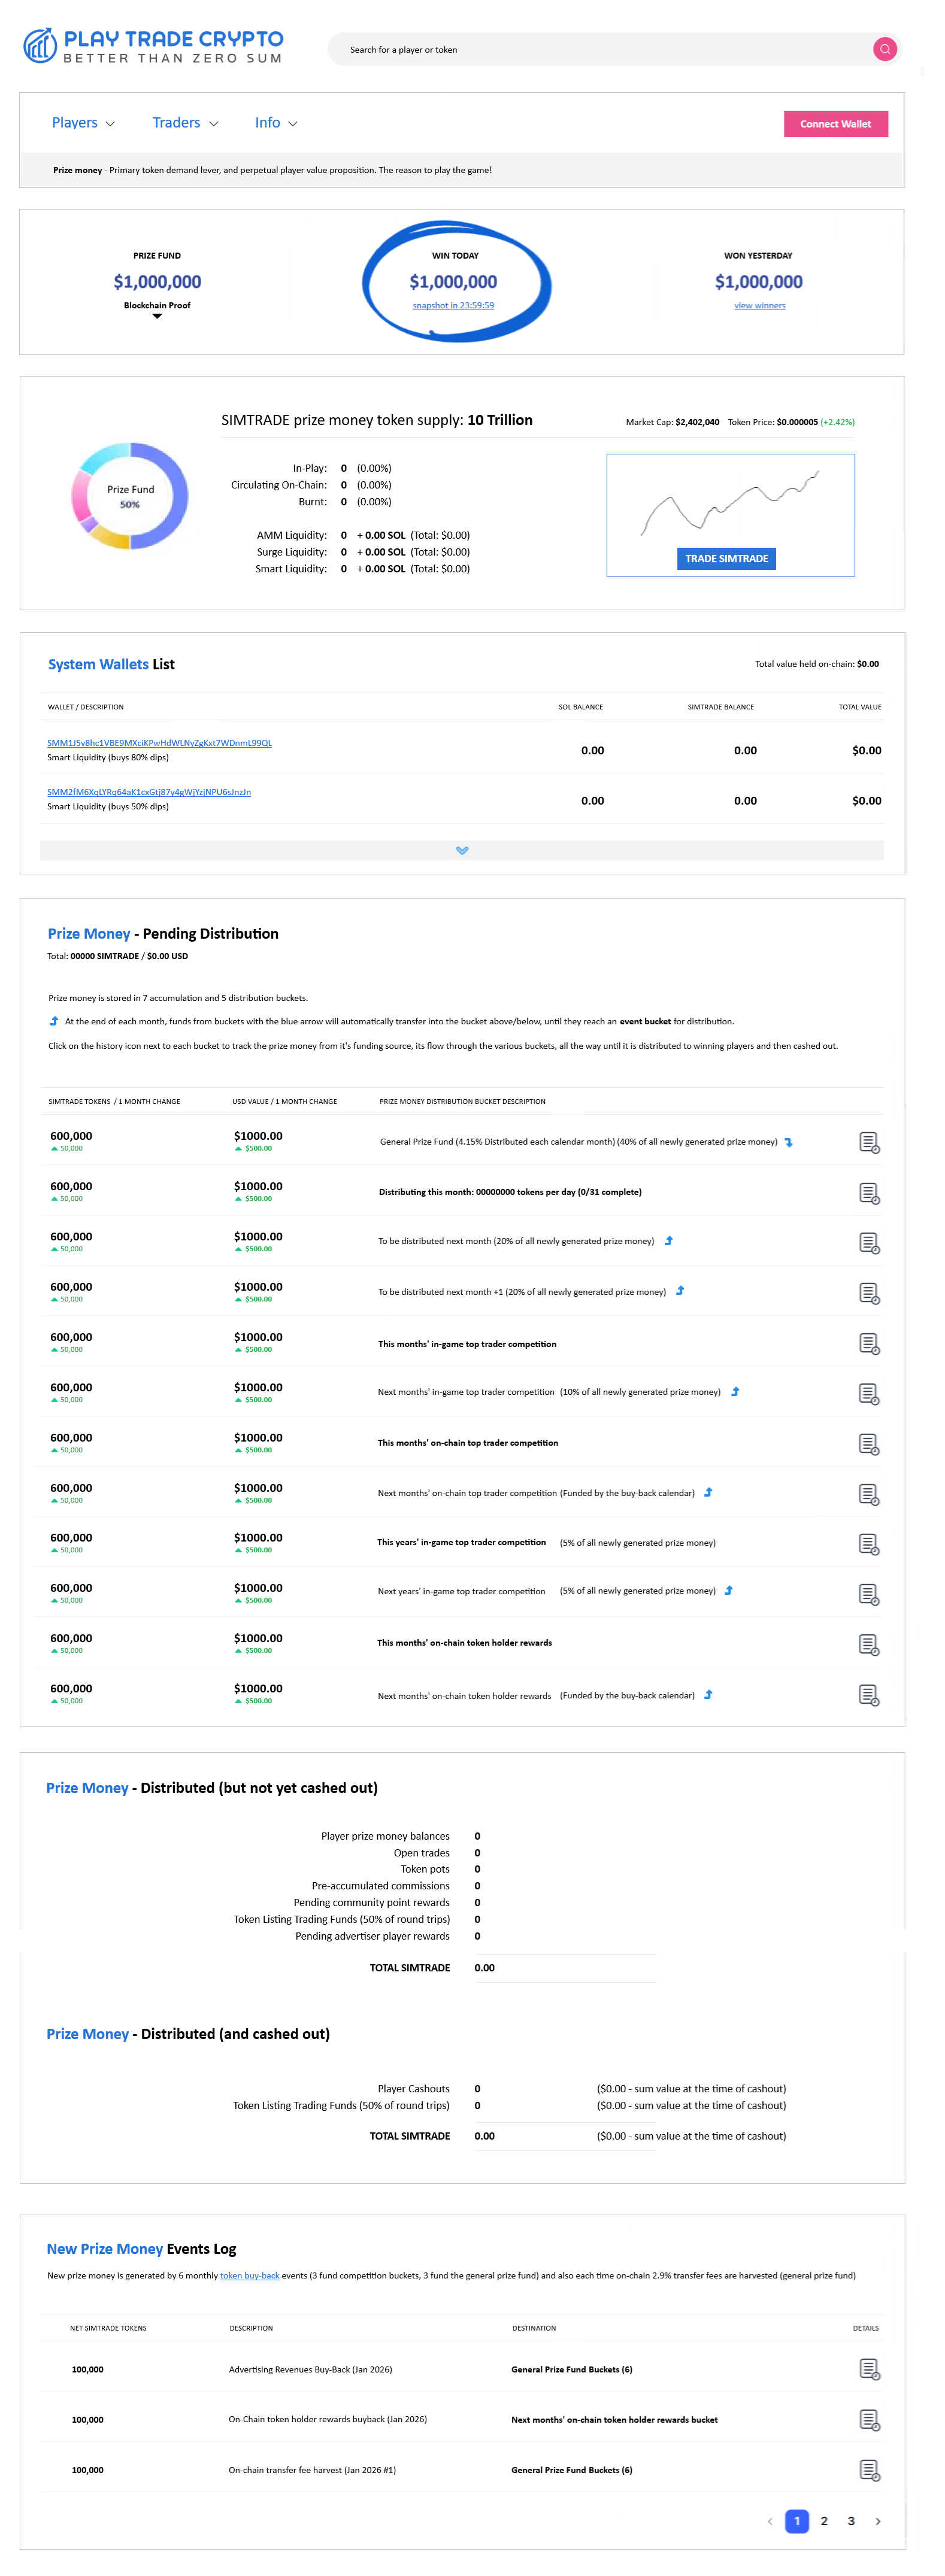Click the Play Trade Crypto logo
Screen dimensions: 945x2576
coord(154,46)
